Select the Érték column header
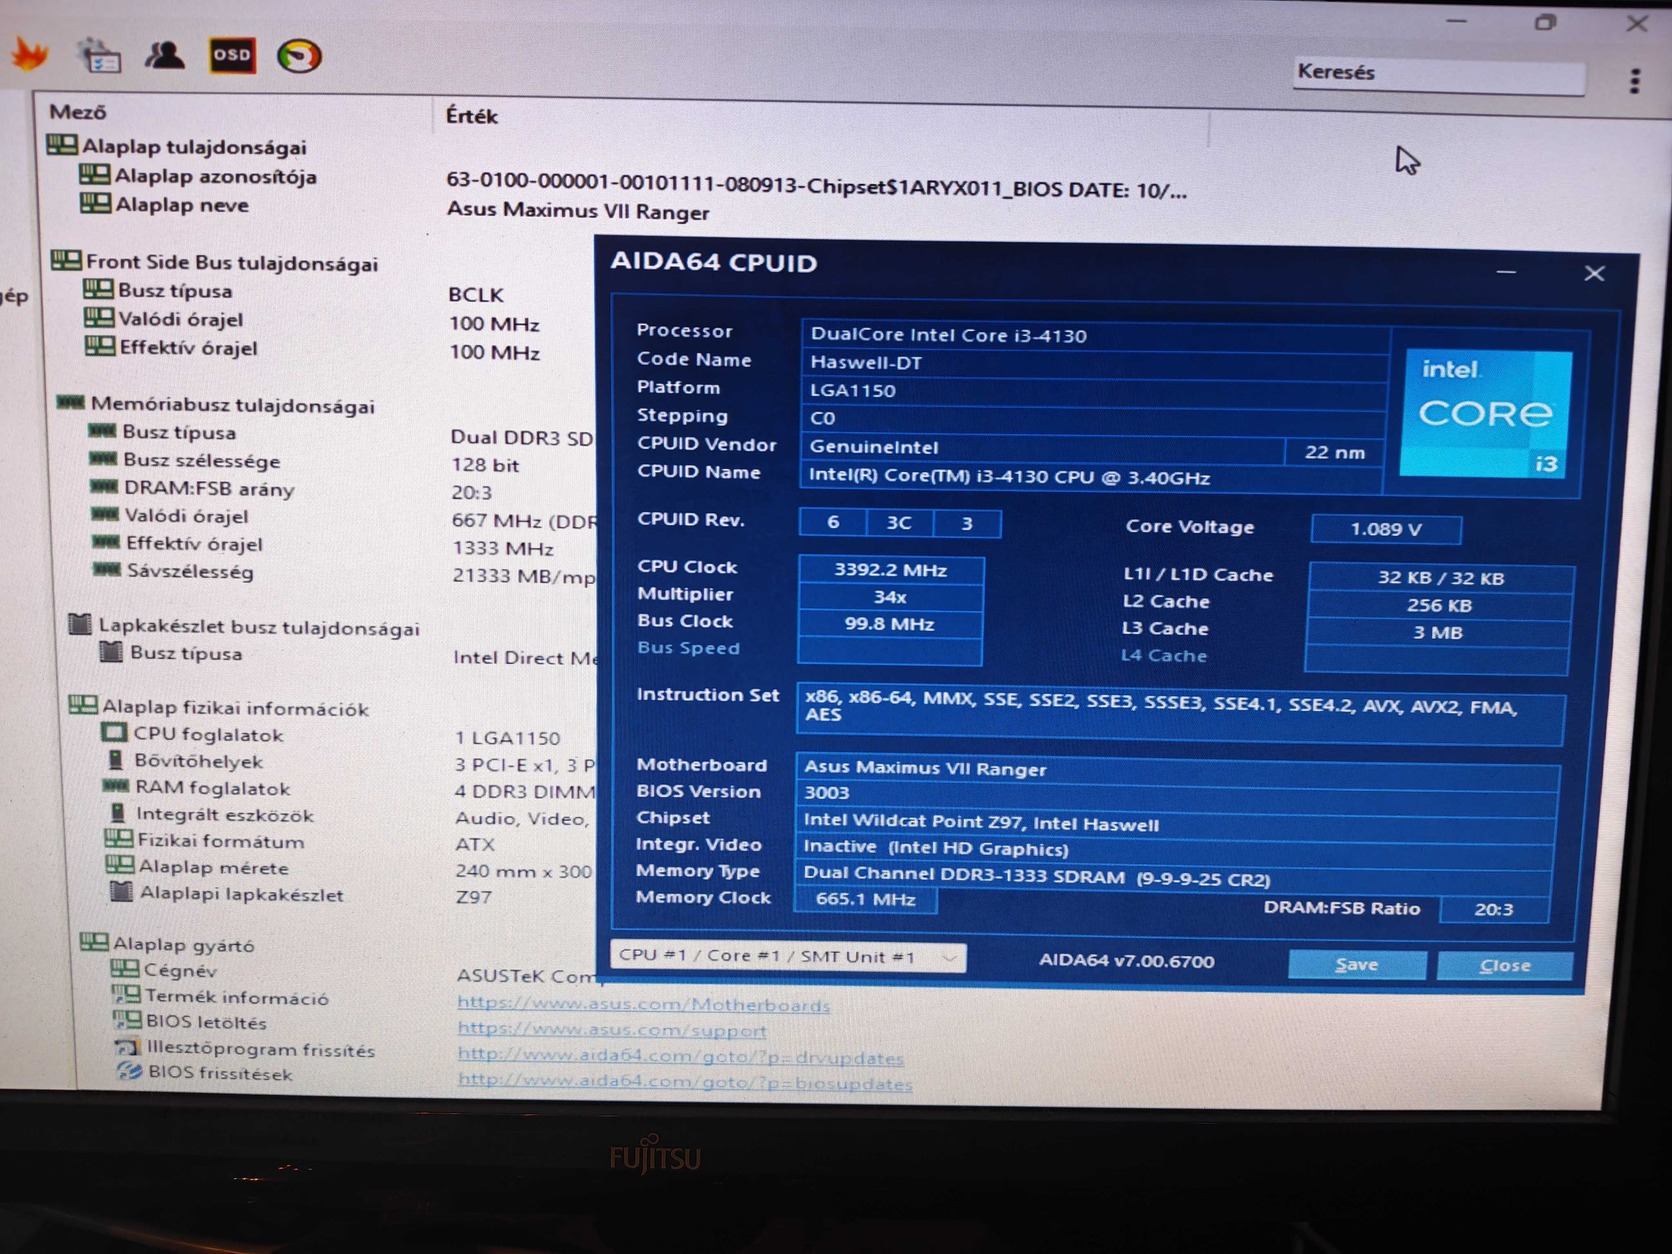The image size is (1672, 1254). [x=472, y=116]
